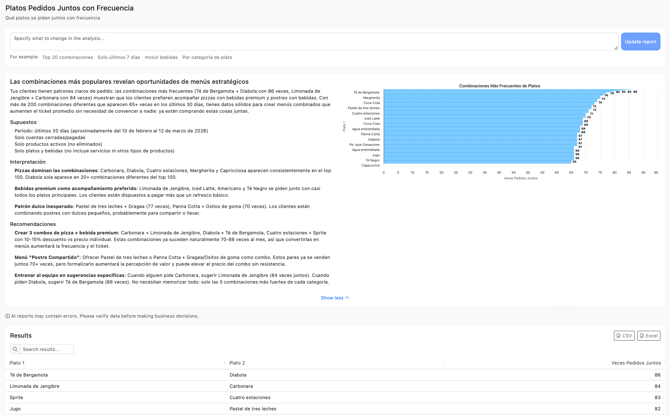
Task: Sort by Veces Pedidos Juntos column
Action: pyautogui.click(x=635, y=363)
